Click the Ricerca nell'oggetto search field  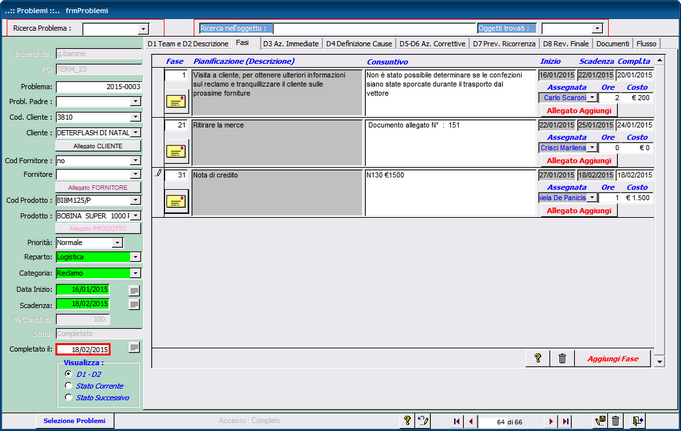pos(375,29)
